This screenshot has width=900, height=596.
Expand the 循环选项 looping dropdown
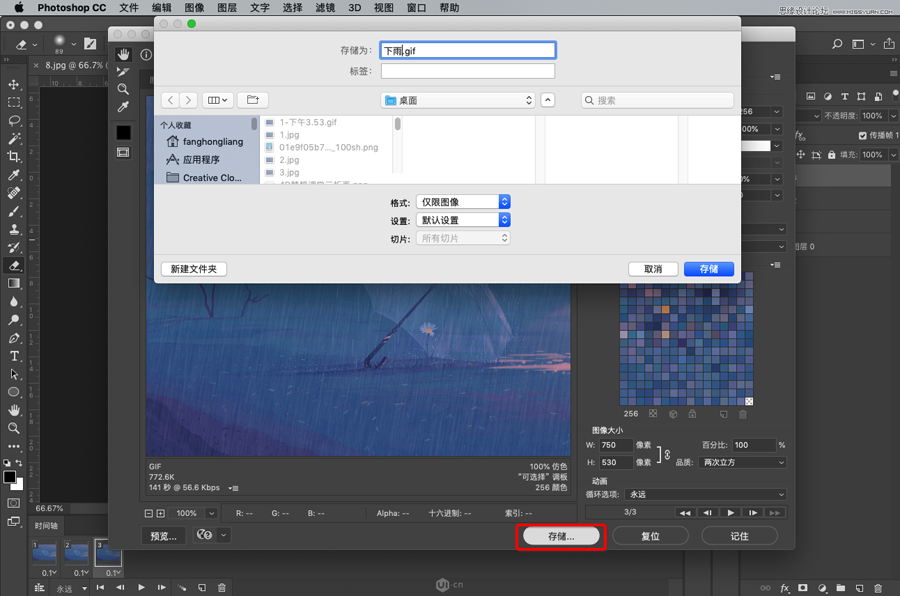[705, 494]
